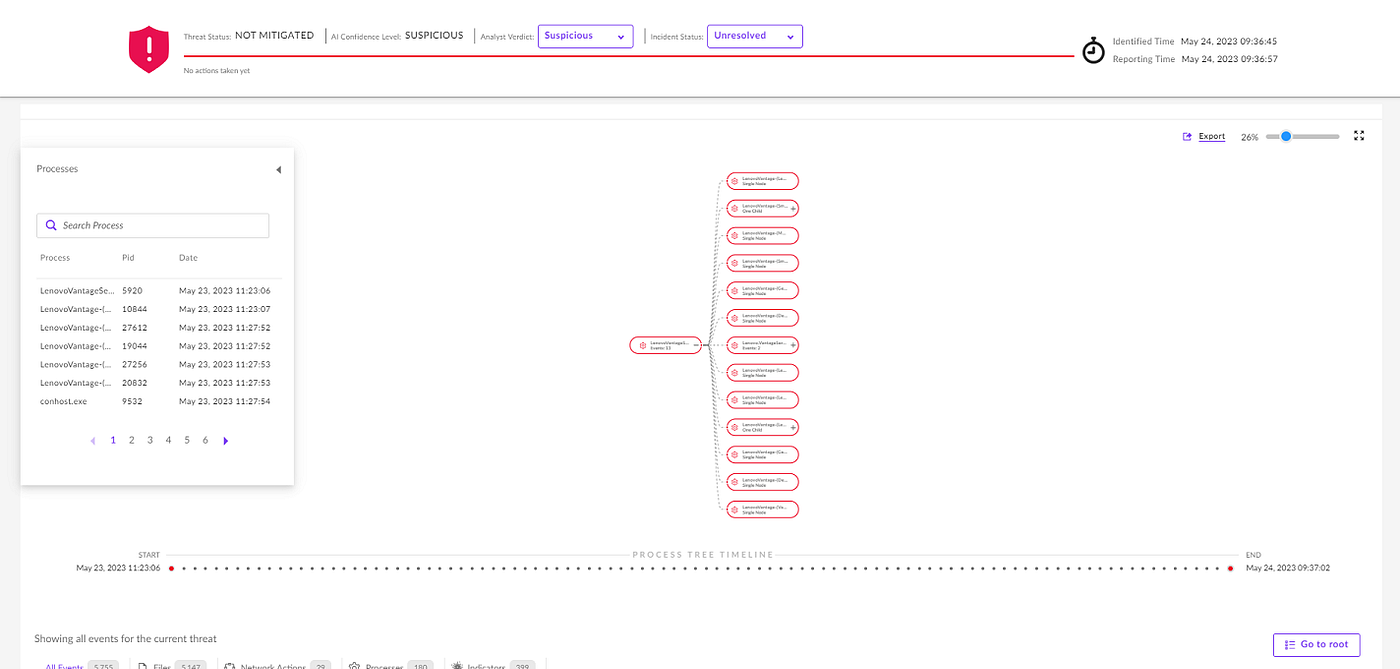Click the Network Actions tab icon
The height and width of the screenshot is (669, 1400).
pyautogui.click(x=229, y=667)
